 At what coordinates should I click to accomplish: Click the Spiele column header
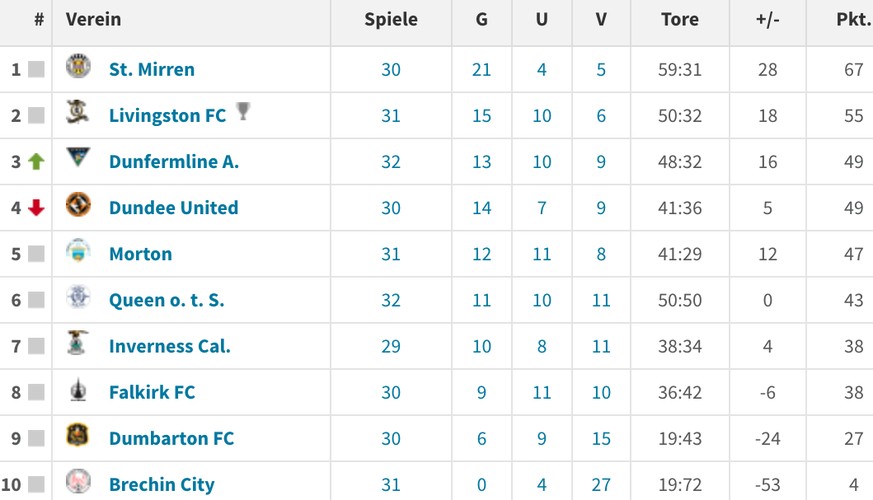[x=391, y=19]
